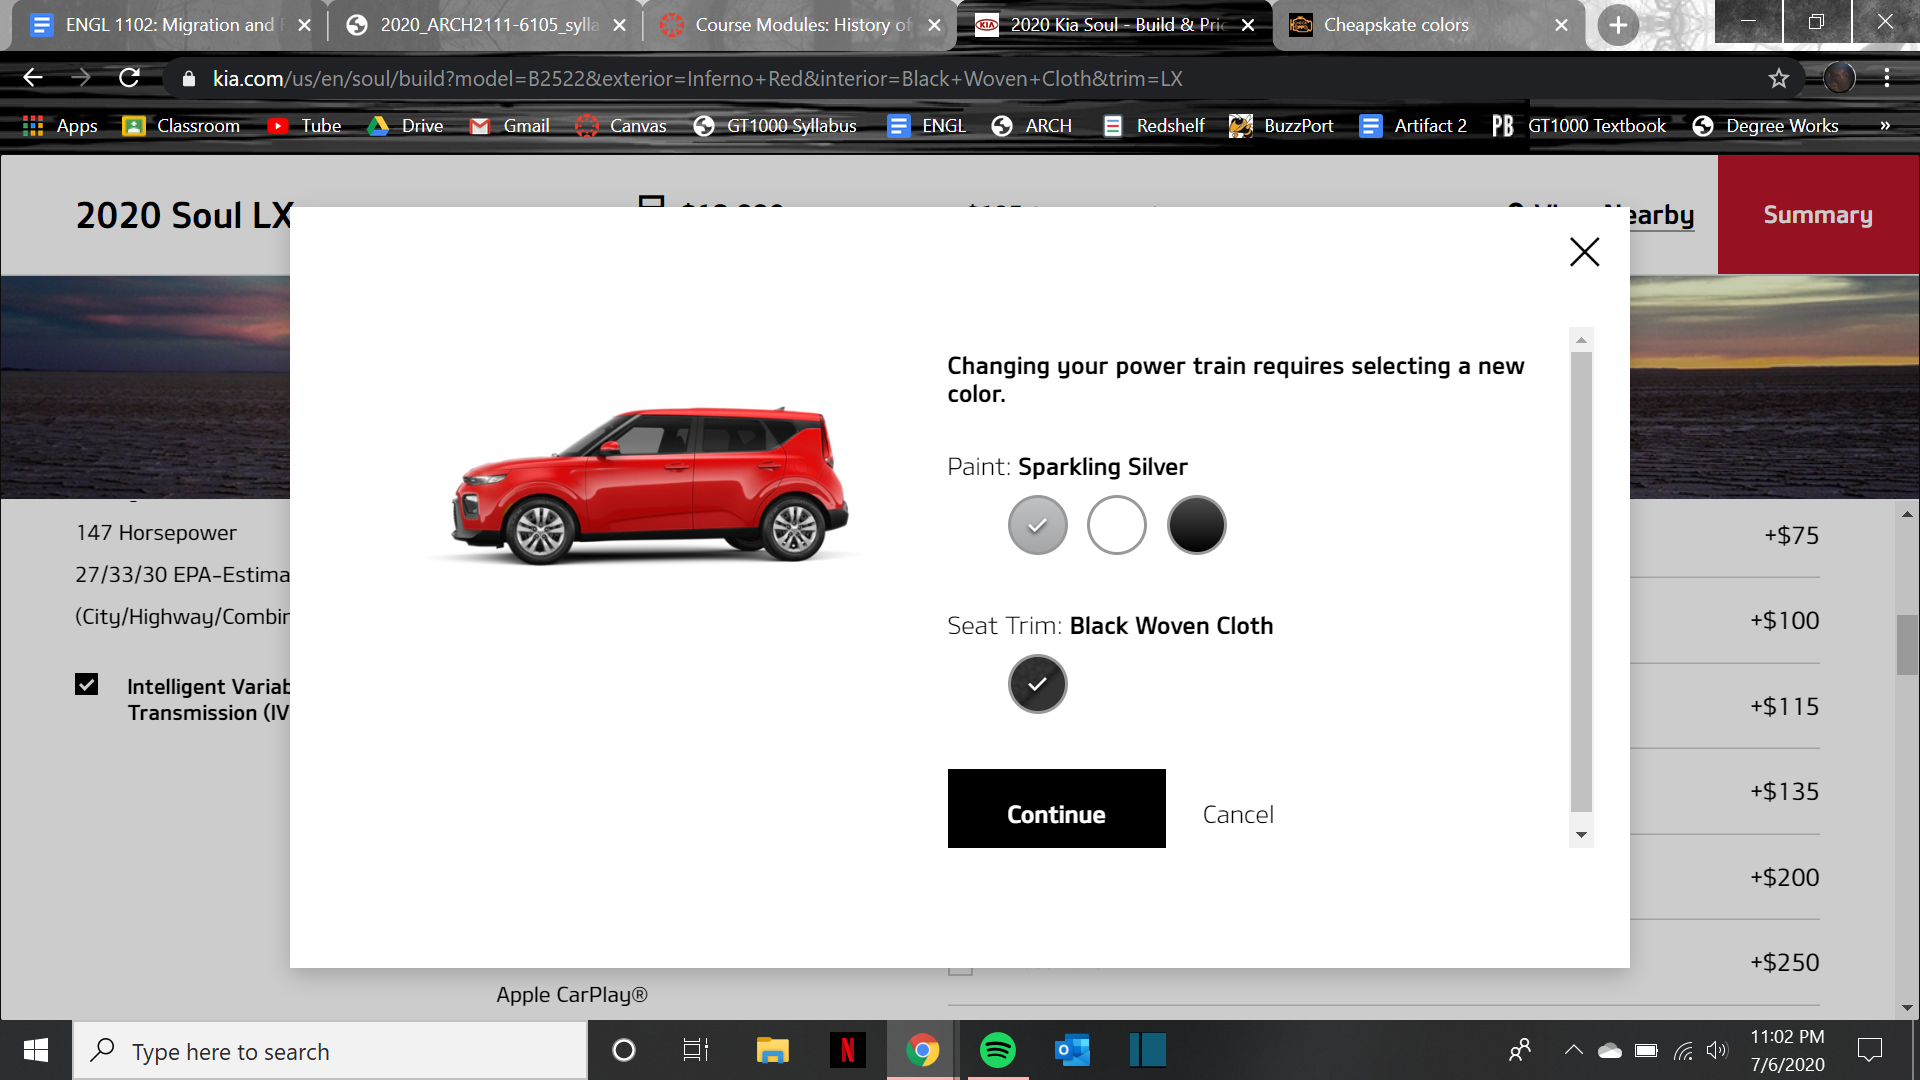Open the clock showing 11:02 PM
Image resolution: width=1920 pixels, height=1080 pixels.
(x=1787, y=1050)
